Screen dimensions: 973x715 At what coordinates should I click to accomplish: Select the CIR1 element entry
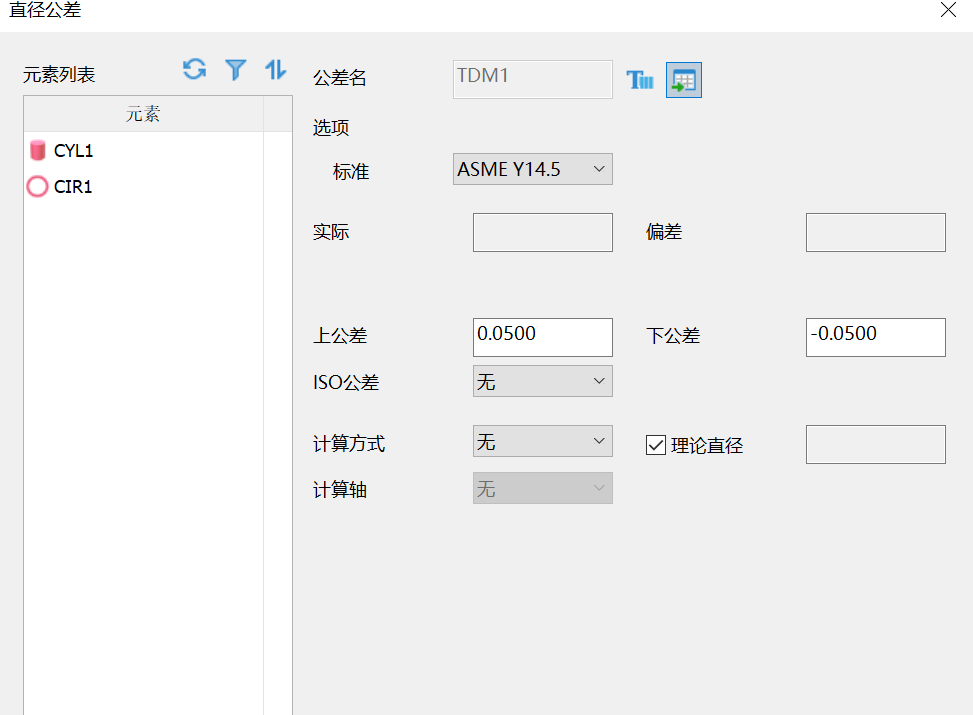70,186
